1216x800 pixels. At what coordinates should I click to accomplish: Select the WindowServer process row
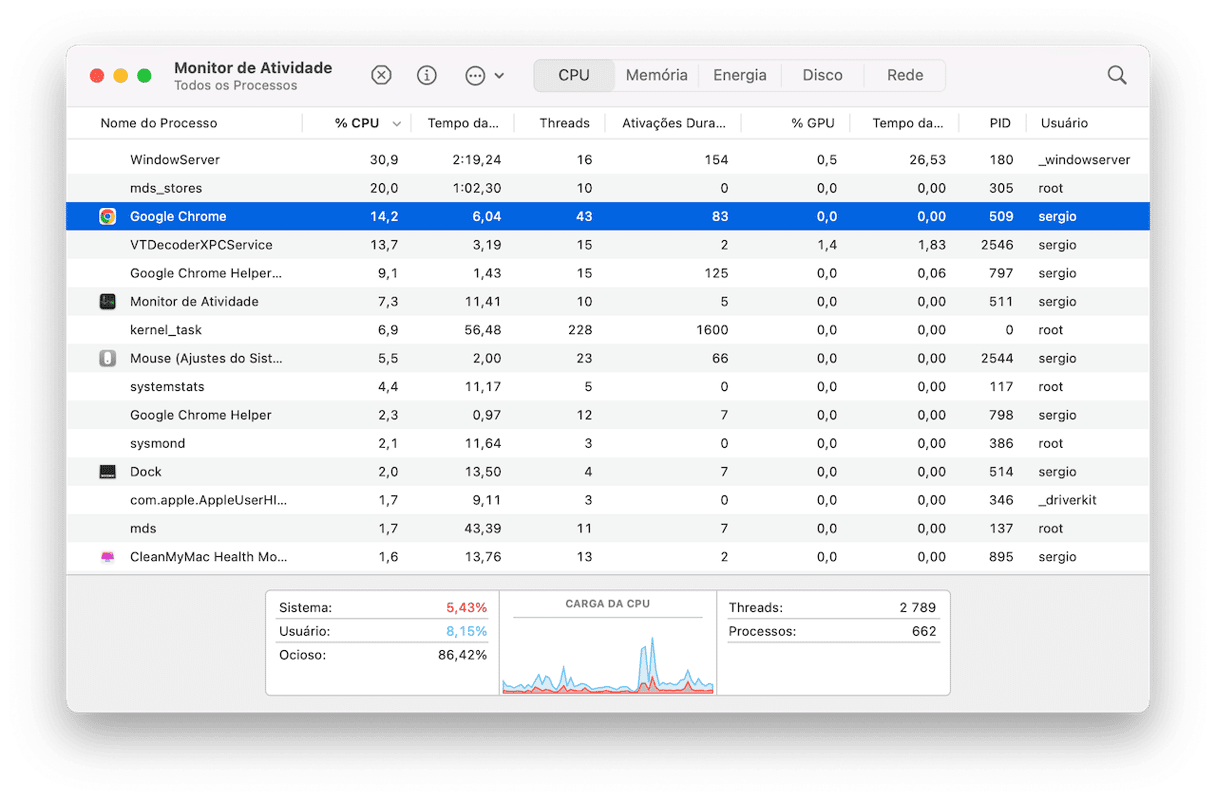608,160
